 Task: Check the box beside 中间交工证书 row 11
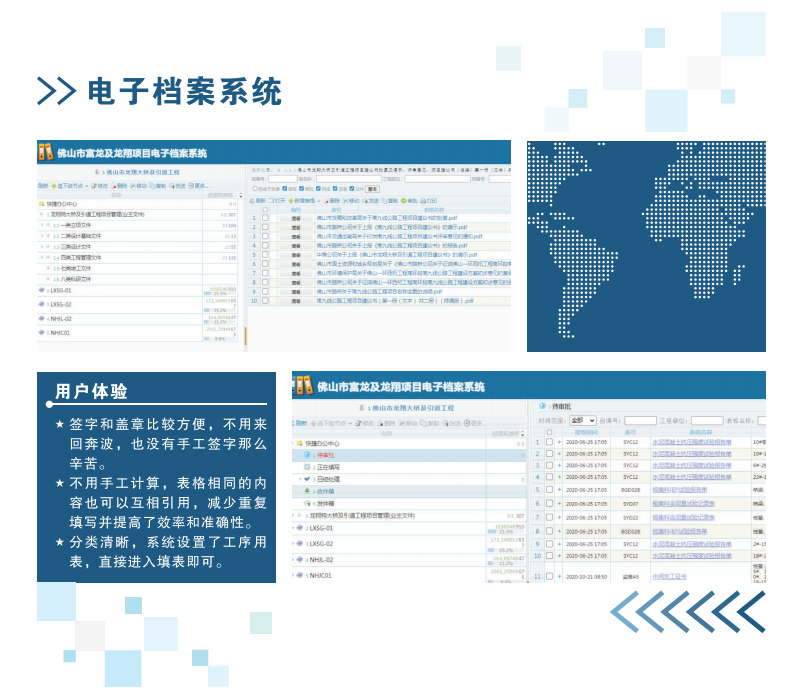(549, 576)
